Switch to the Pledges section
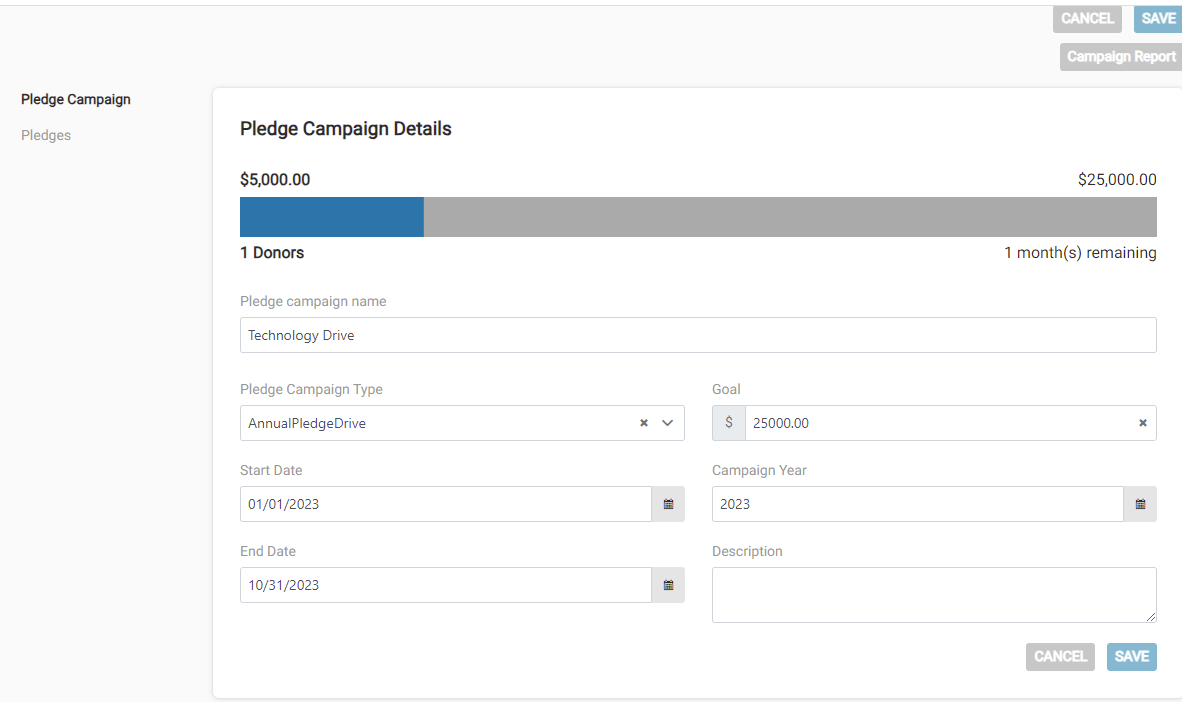Viewport: 1192px width, 708px height. 46,135
